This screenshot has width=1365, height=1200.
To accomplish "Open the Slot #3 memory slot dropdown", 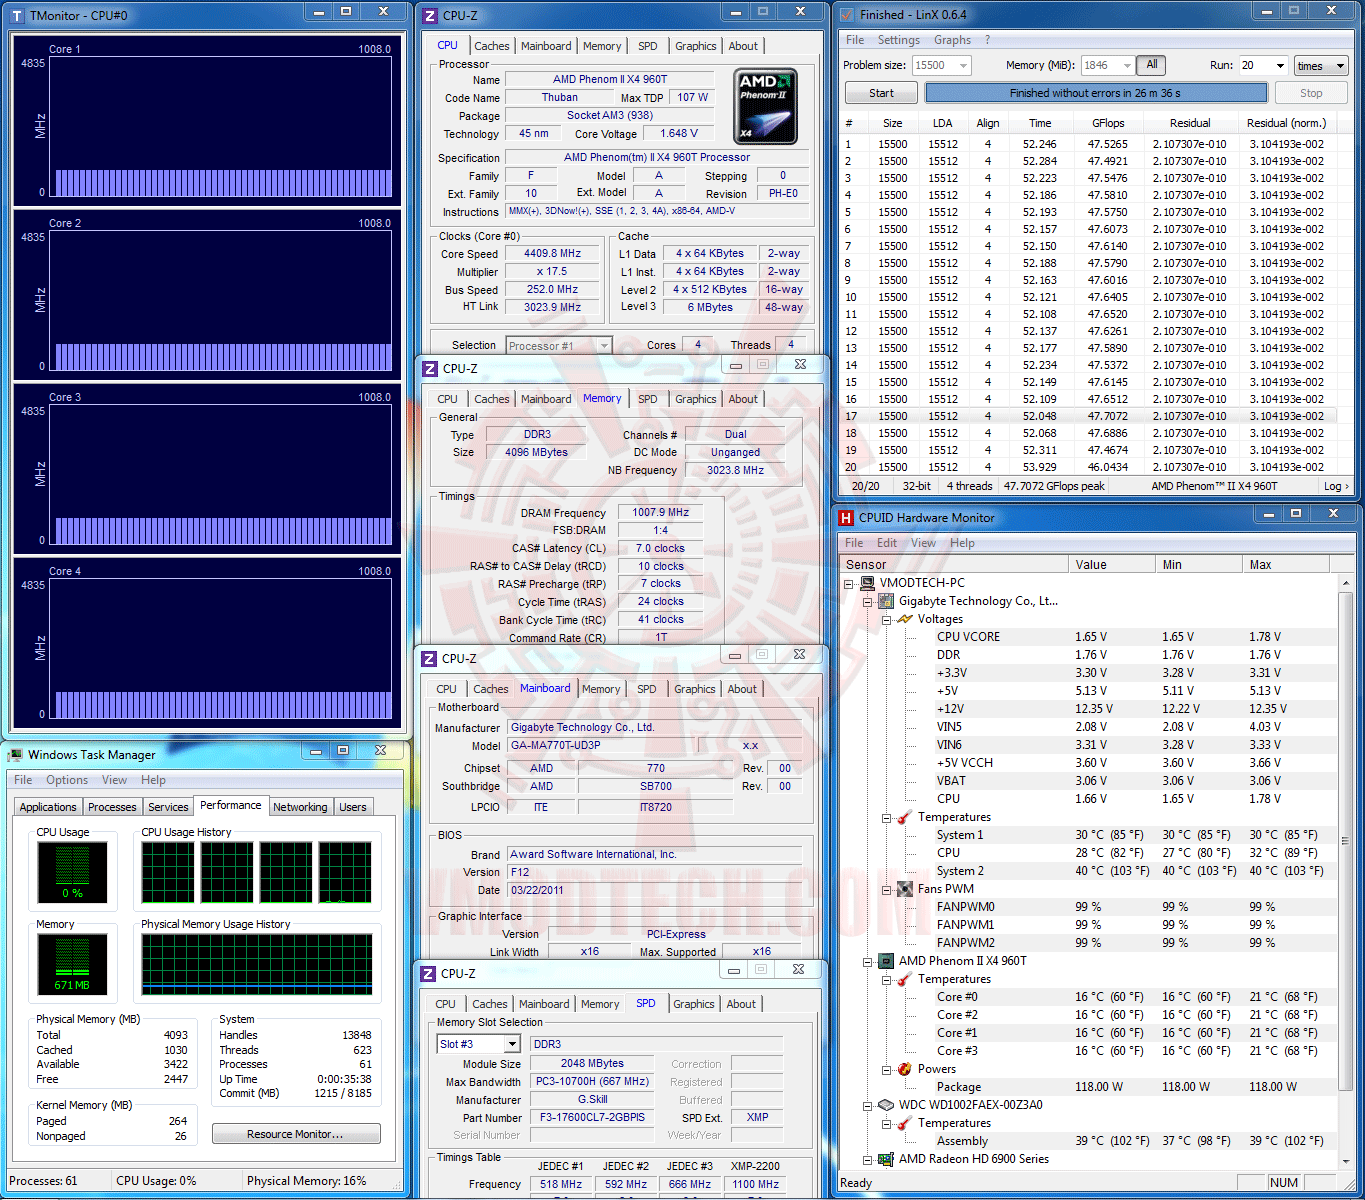I will tap(512, 1044).
